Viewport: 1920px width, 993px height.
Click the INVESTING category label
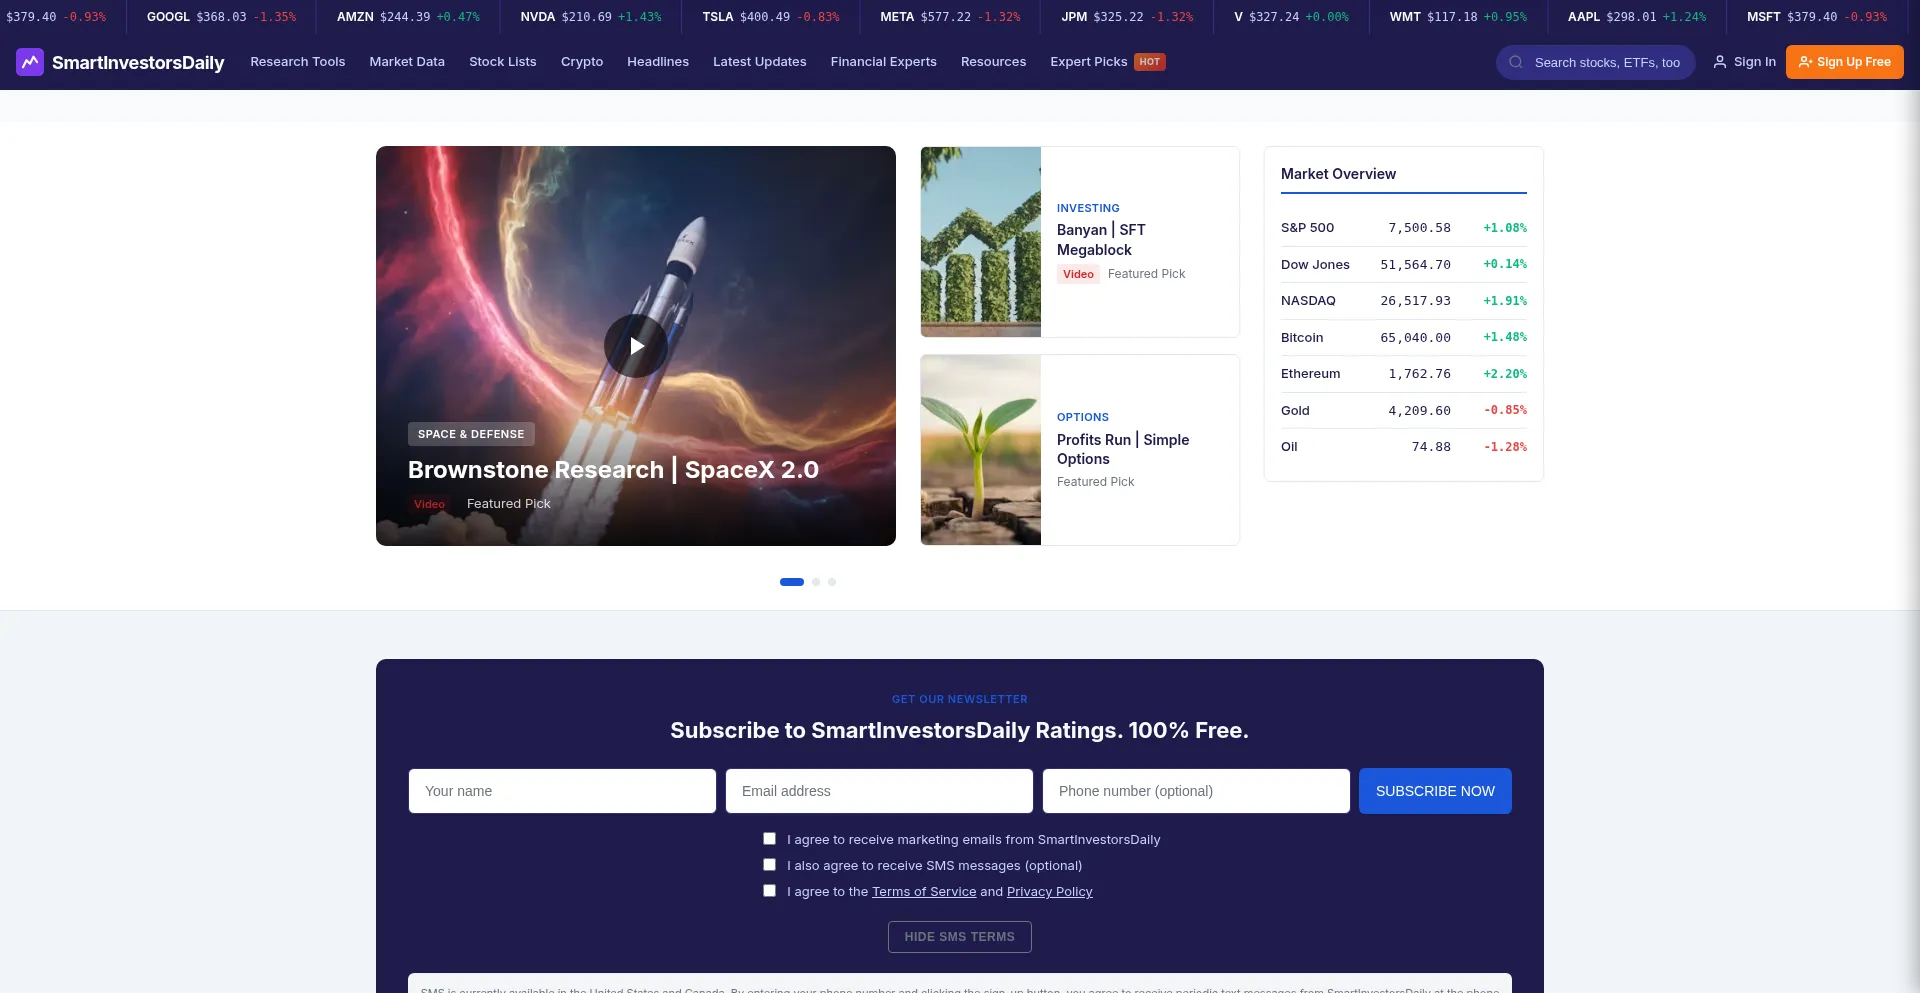coord(1088,208)
